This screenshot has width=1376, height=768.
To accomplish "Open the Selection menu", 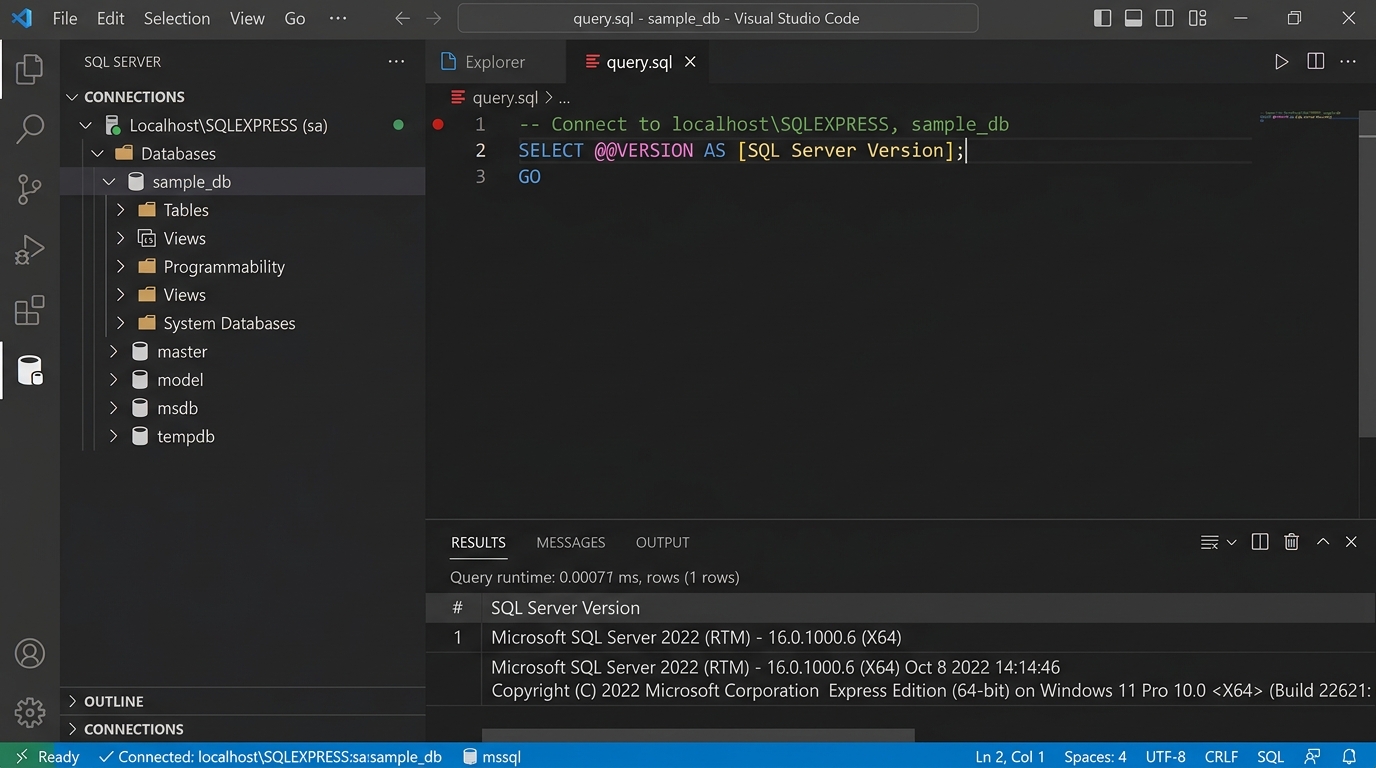I will tap(177, 18).
